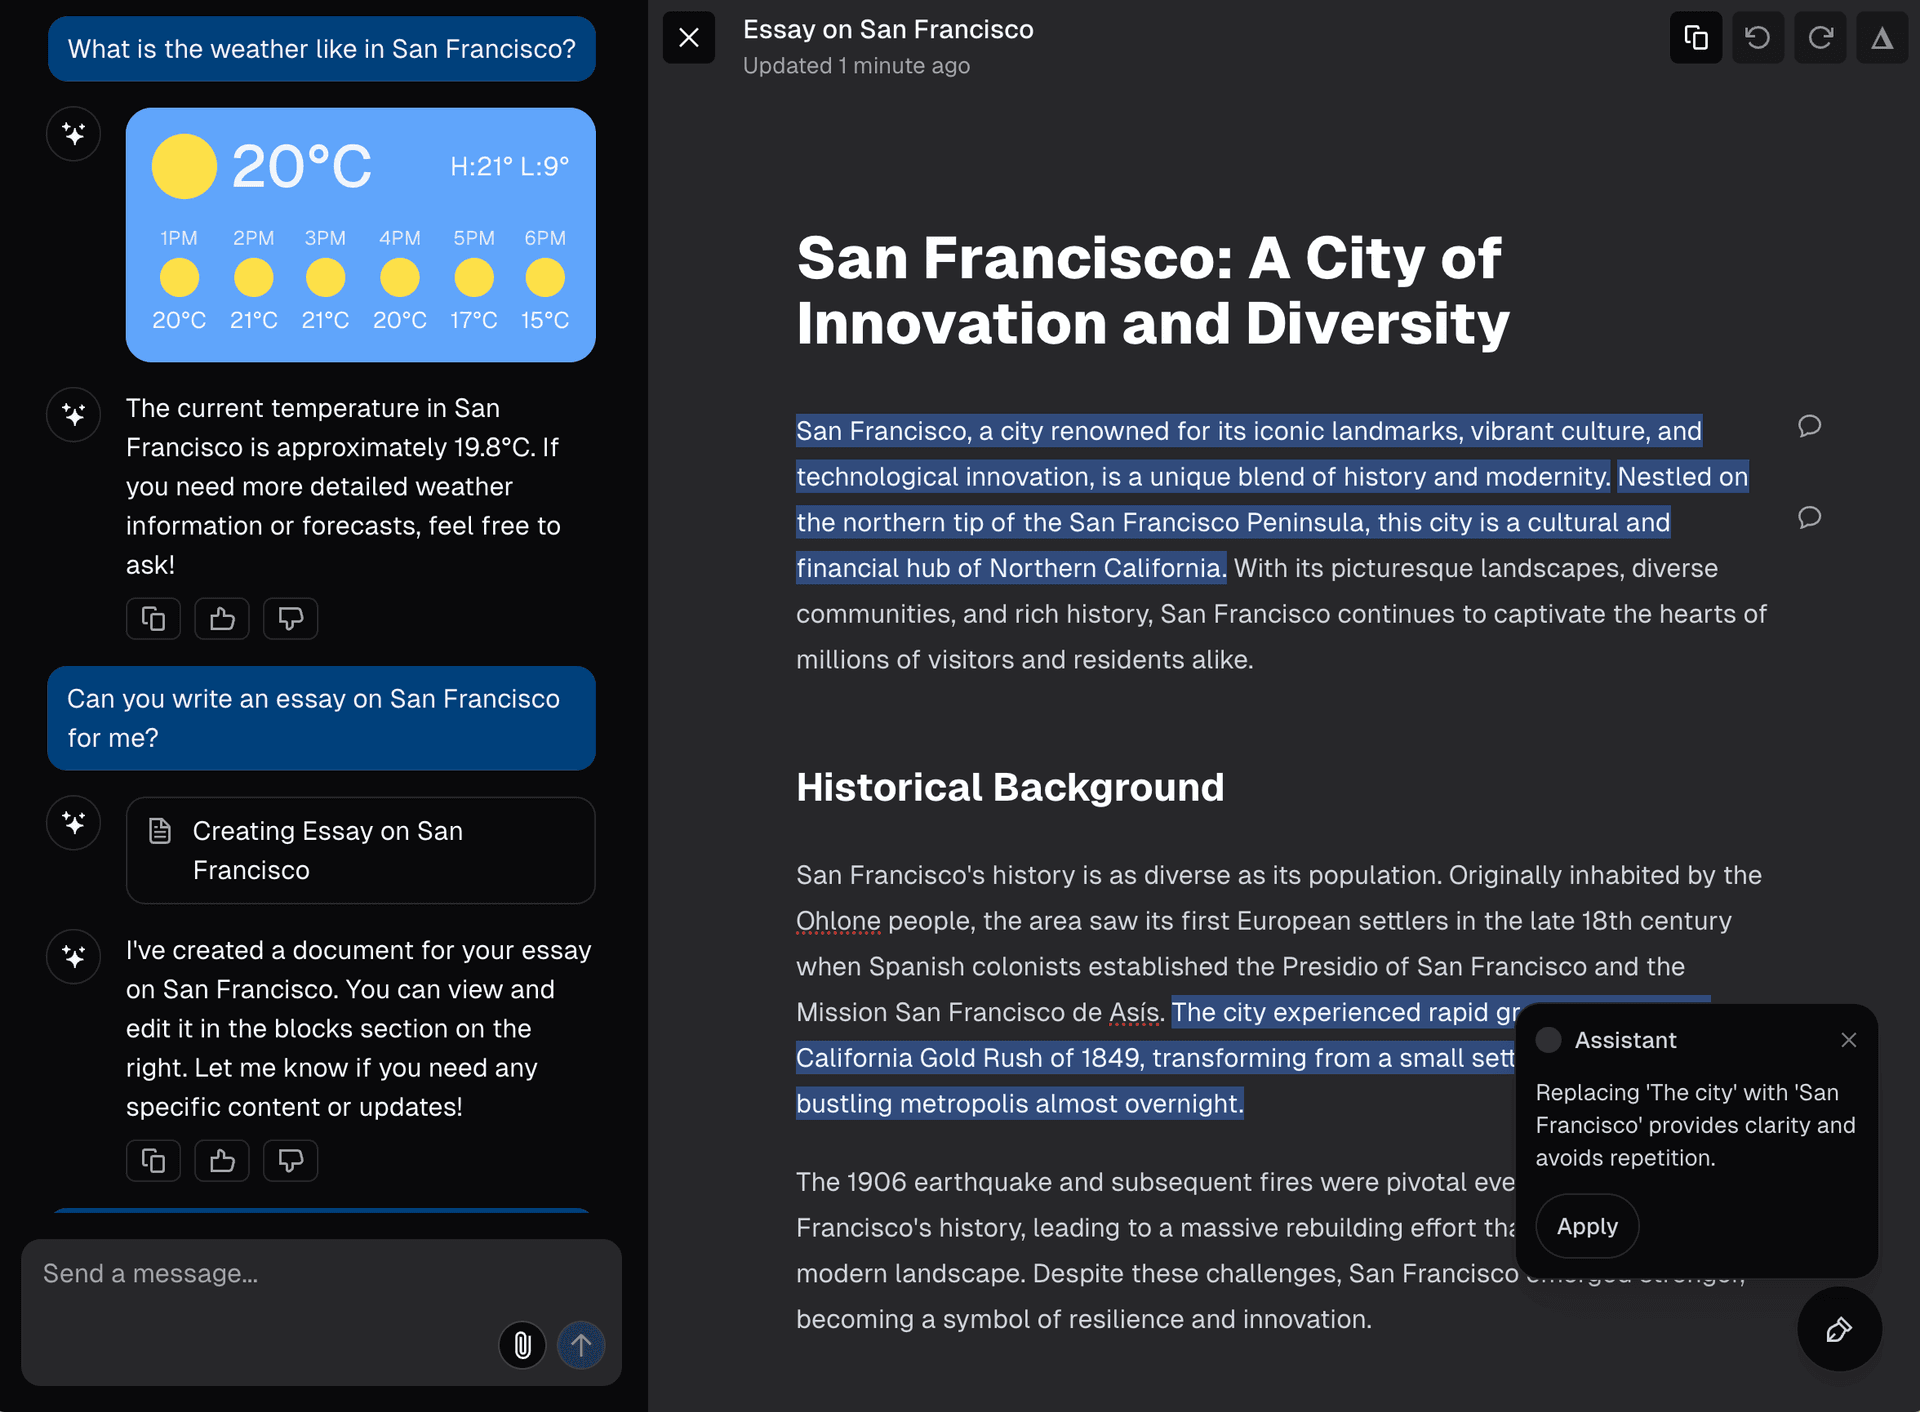Click the paperclip attachment icon
This screenshot has width=1920, height=1412.
[522, 1345]
